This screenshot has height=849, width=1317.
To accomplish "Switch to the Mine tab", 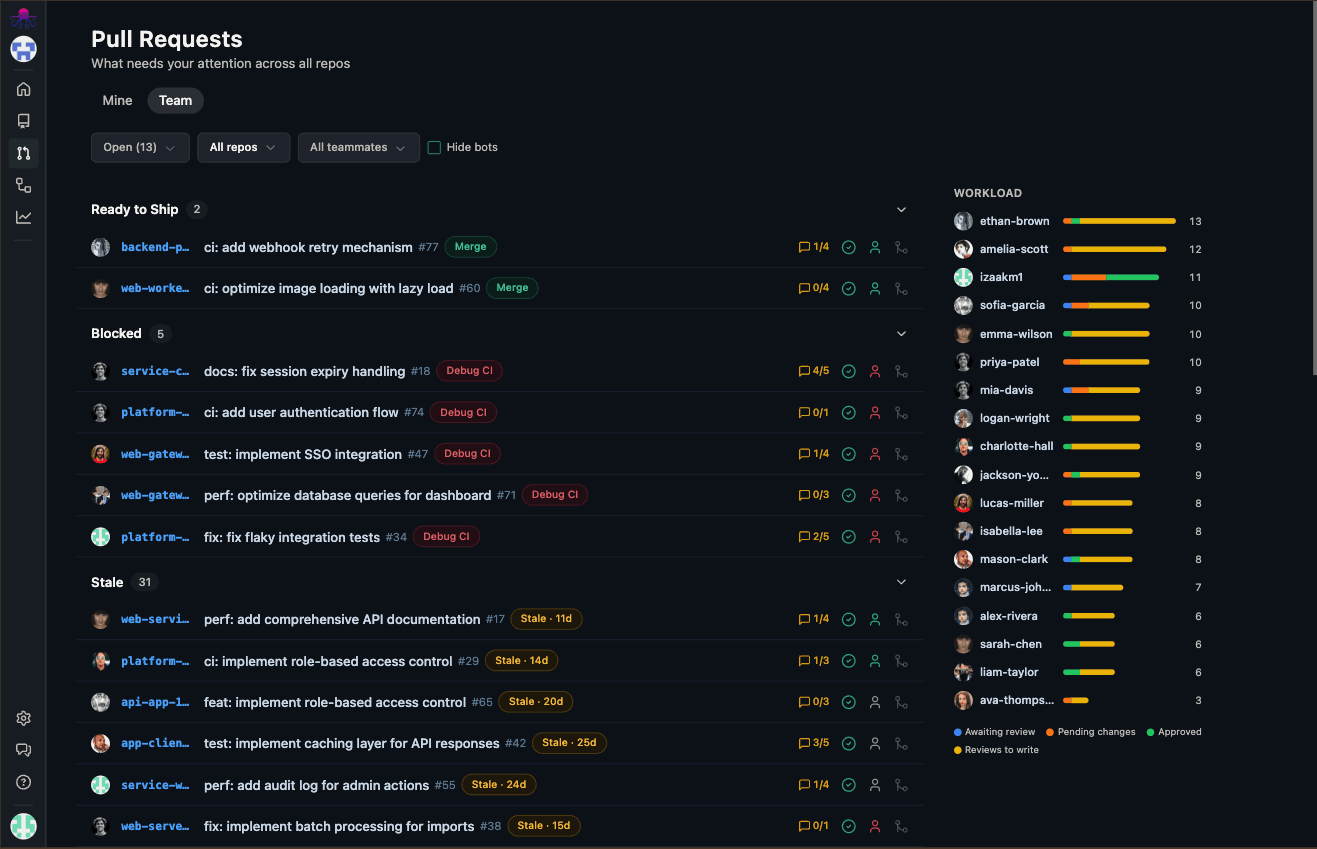I will tap(117, 100).
